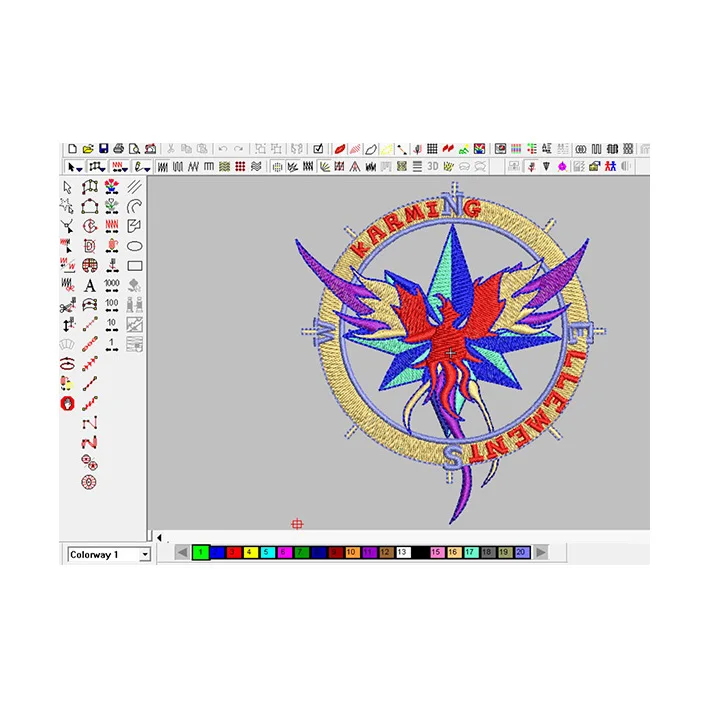Pick mint color swatch 17

tap(470, 552)
